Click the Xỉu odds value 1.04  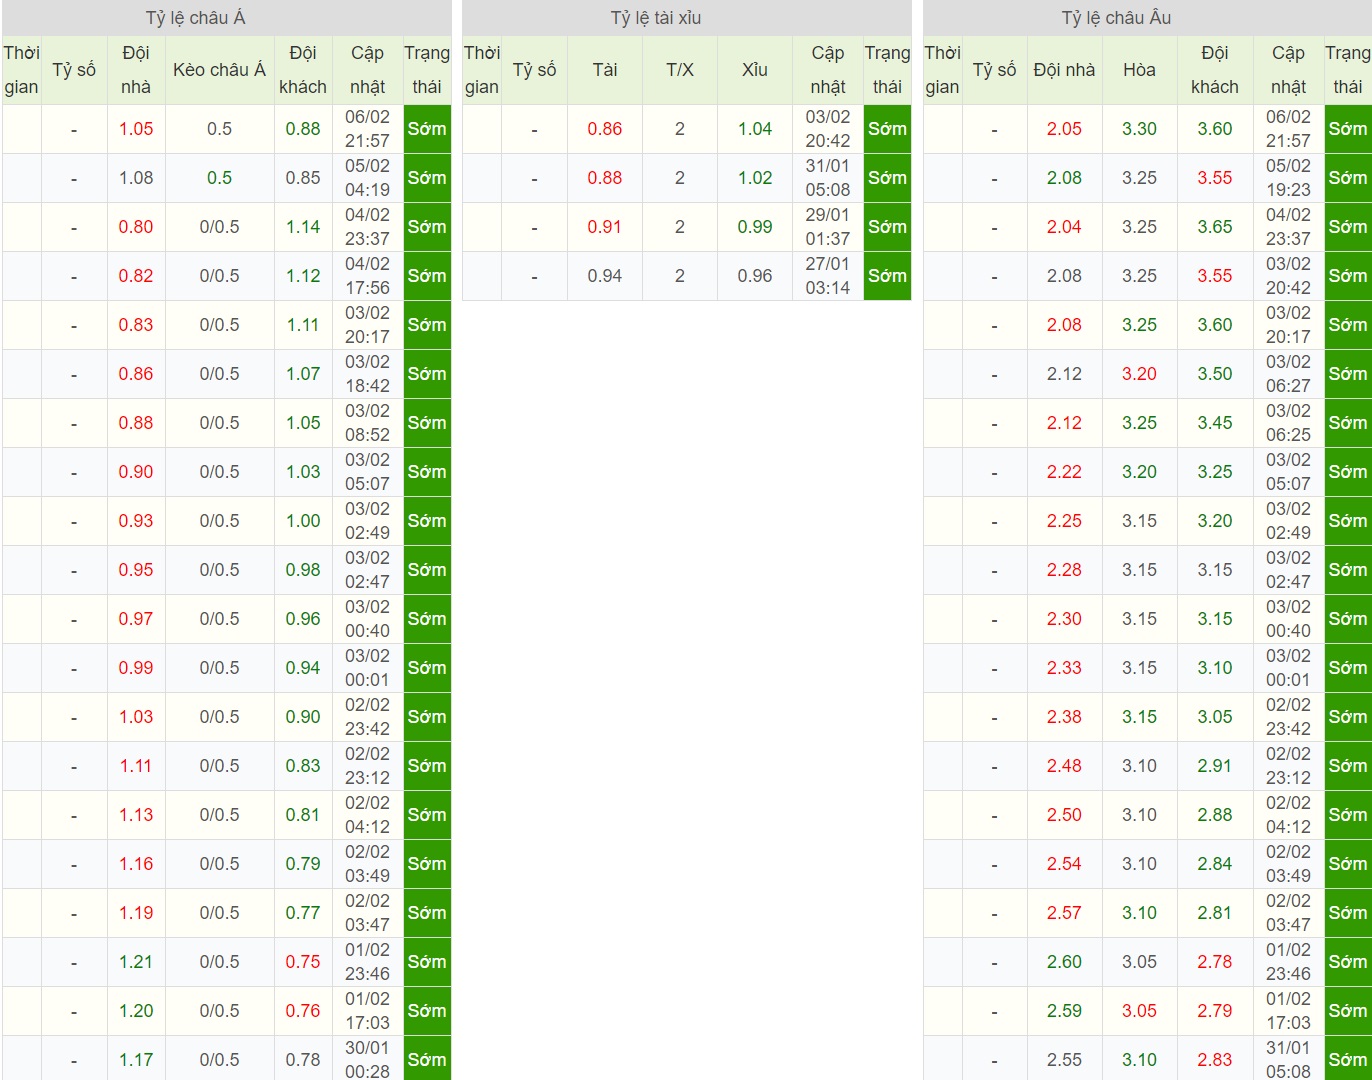(755, 129)
